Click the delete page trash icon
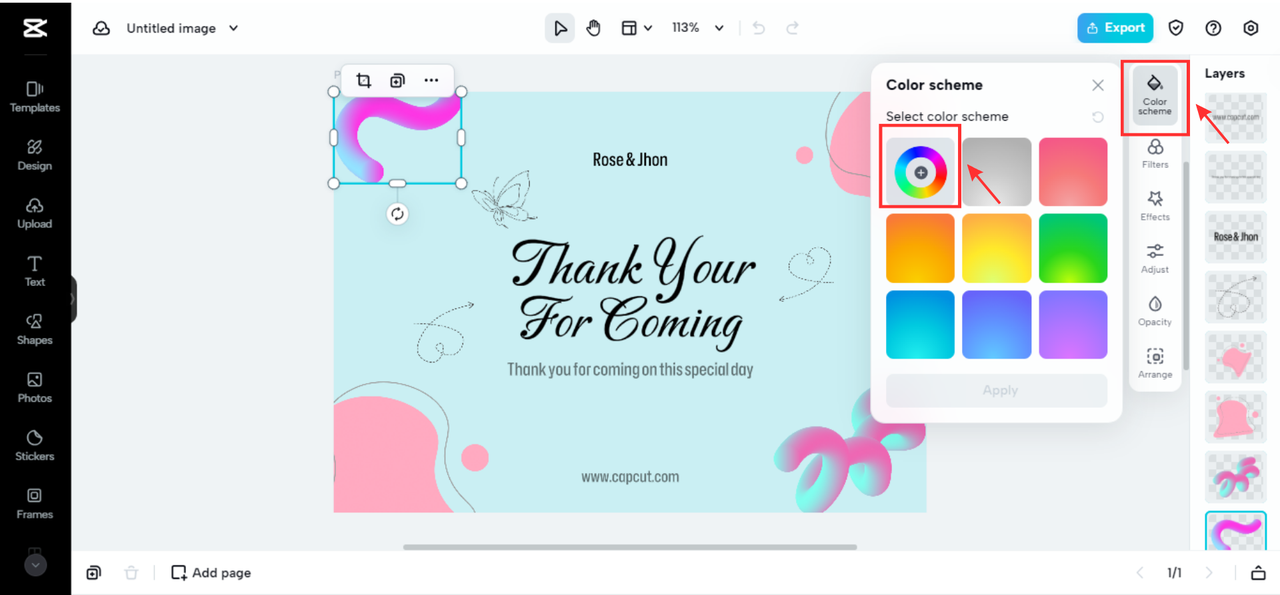This screenshot has height=595, width=1280. coord(131,573)
